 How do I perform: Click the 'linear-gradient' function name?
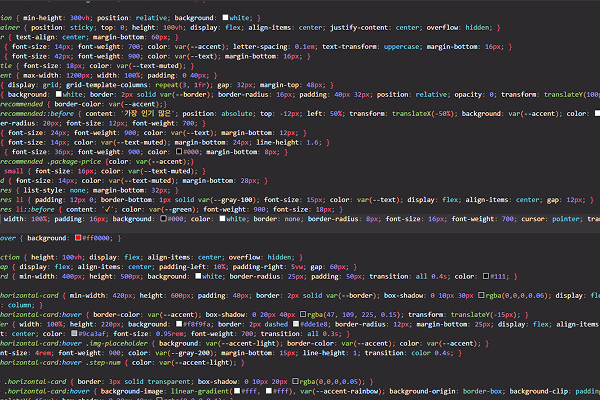click(199, 391)
